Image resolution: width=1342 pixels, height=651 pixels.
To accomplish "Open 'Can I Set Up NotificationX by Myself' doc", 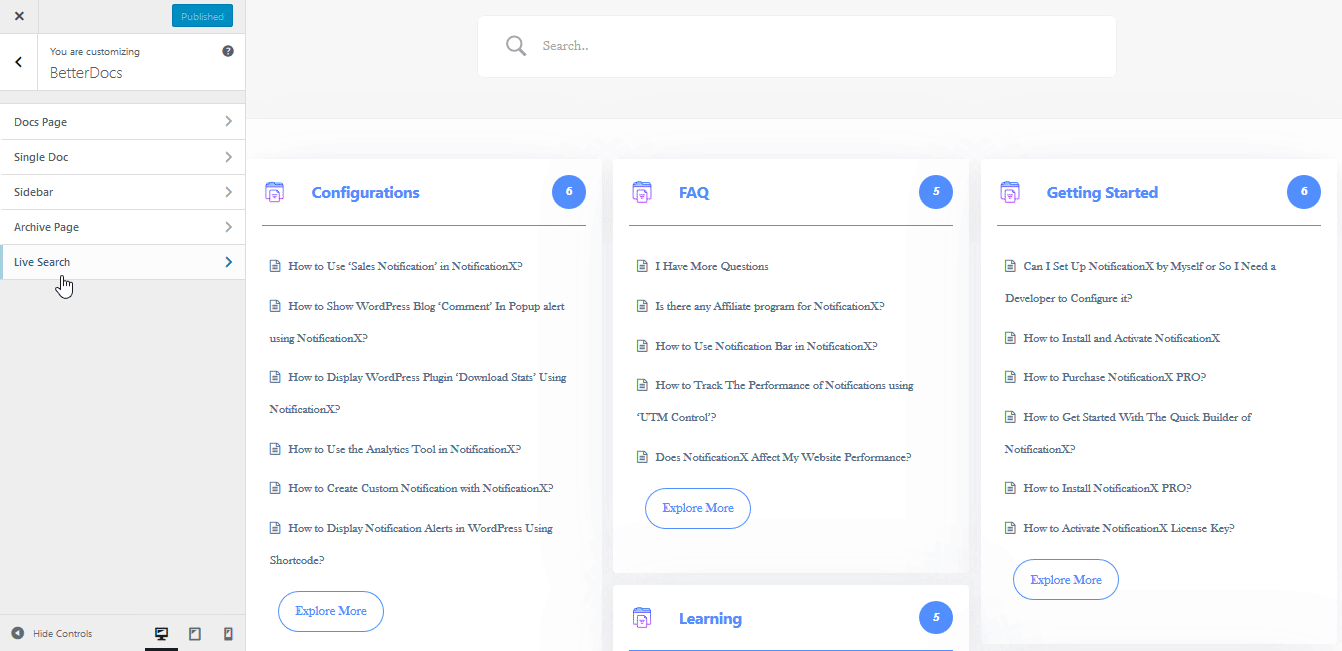I will click(x=1140, y=282).
